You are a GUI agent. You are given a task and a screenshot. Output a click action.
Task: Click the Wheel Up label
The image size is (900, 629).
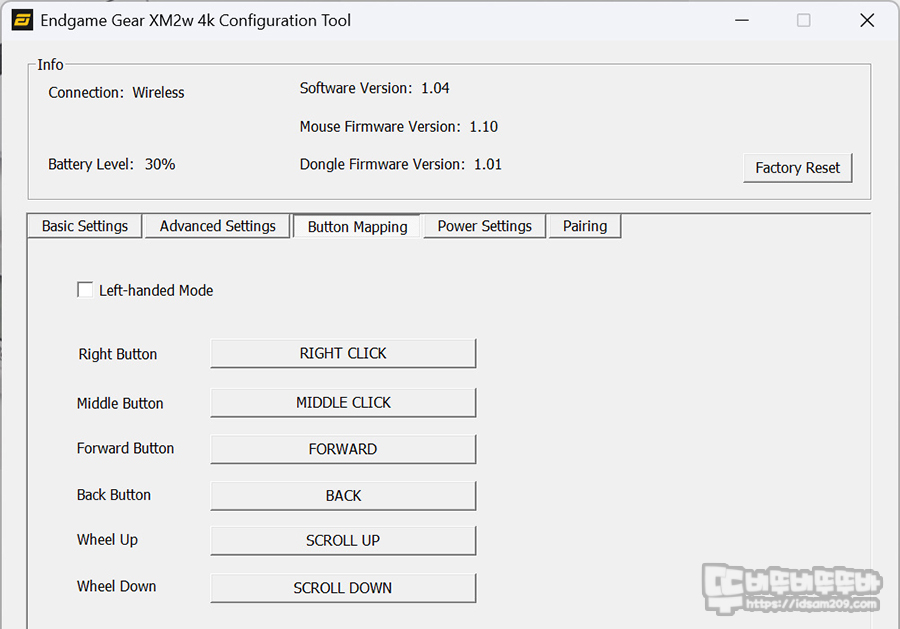[107, 540]
